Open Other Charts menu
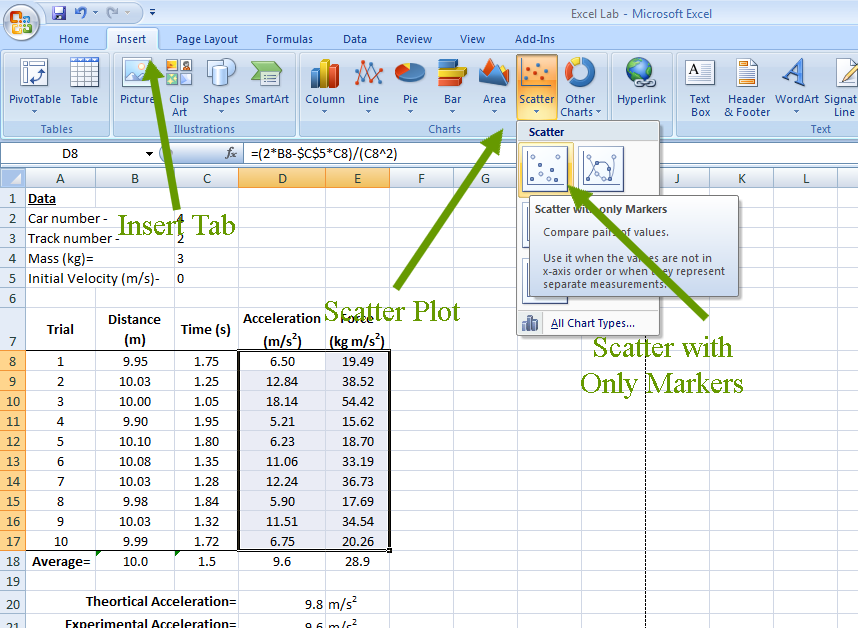858x628 pixels. (580, 86)
